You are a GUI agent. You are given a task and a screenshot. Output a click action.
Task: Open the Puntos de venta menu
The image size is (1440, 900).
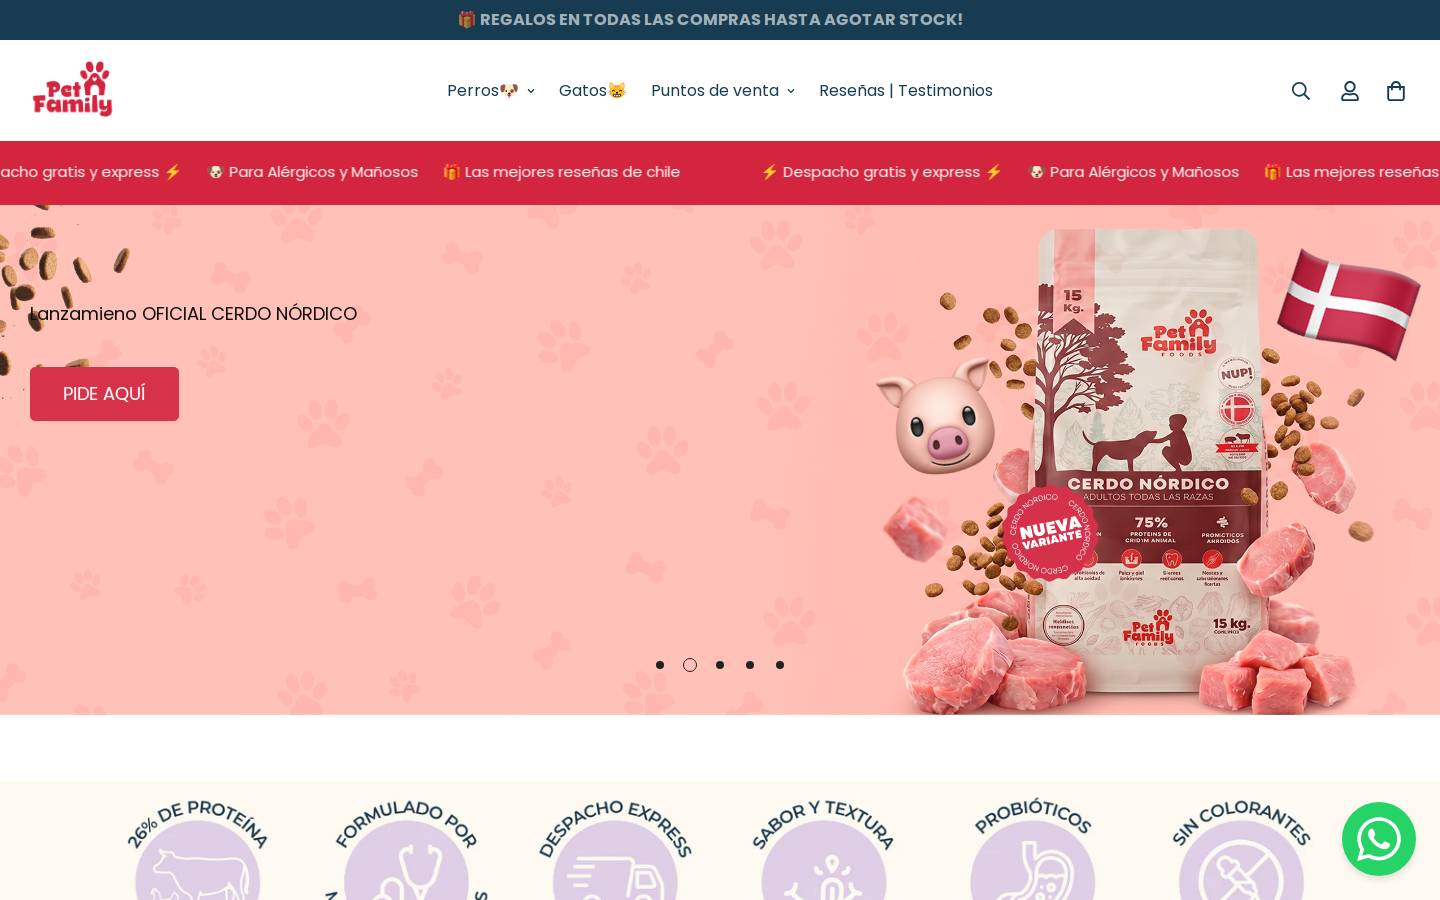point(722,91)
